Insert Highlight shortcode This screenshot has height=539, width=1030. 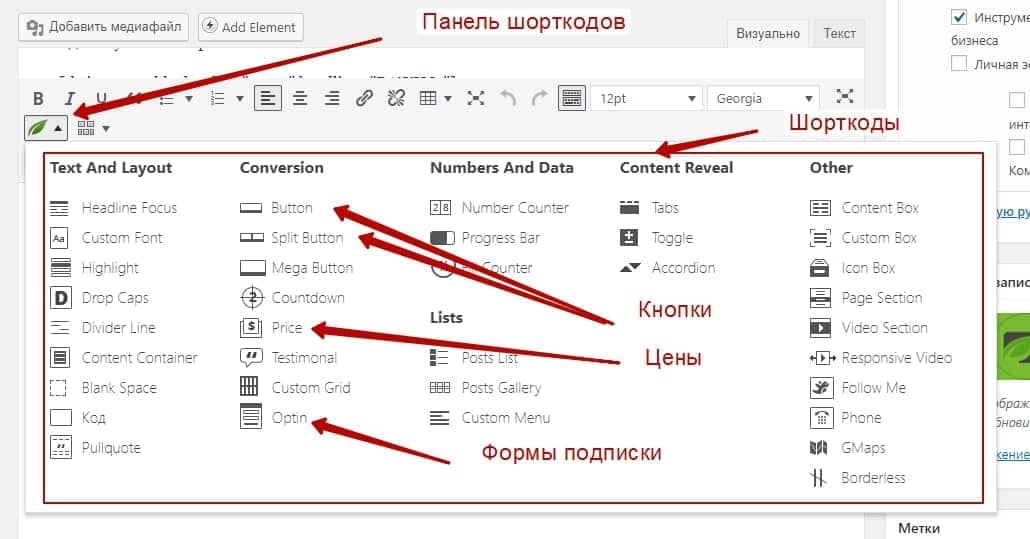pyautogui.click(x=95, y=268)
